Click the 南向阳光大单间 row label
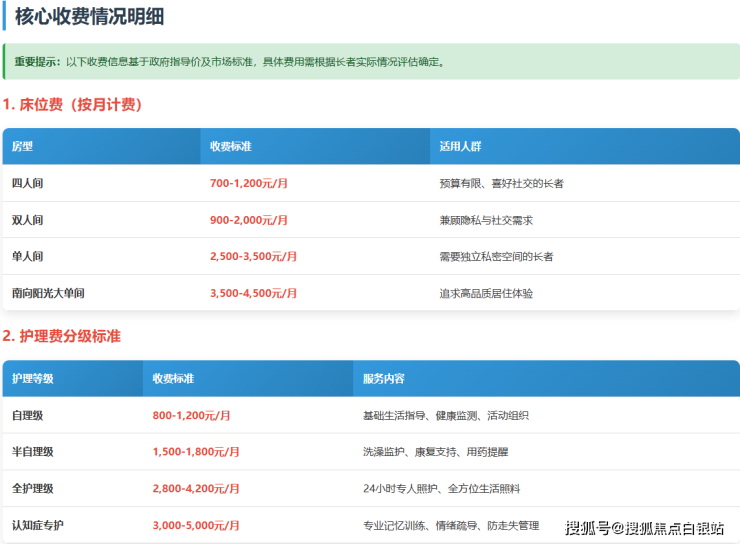 click(48, 293)
